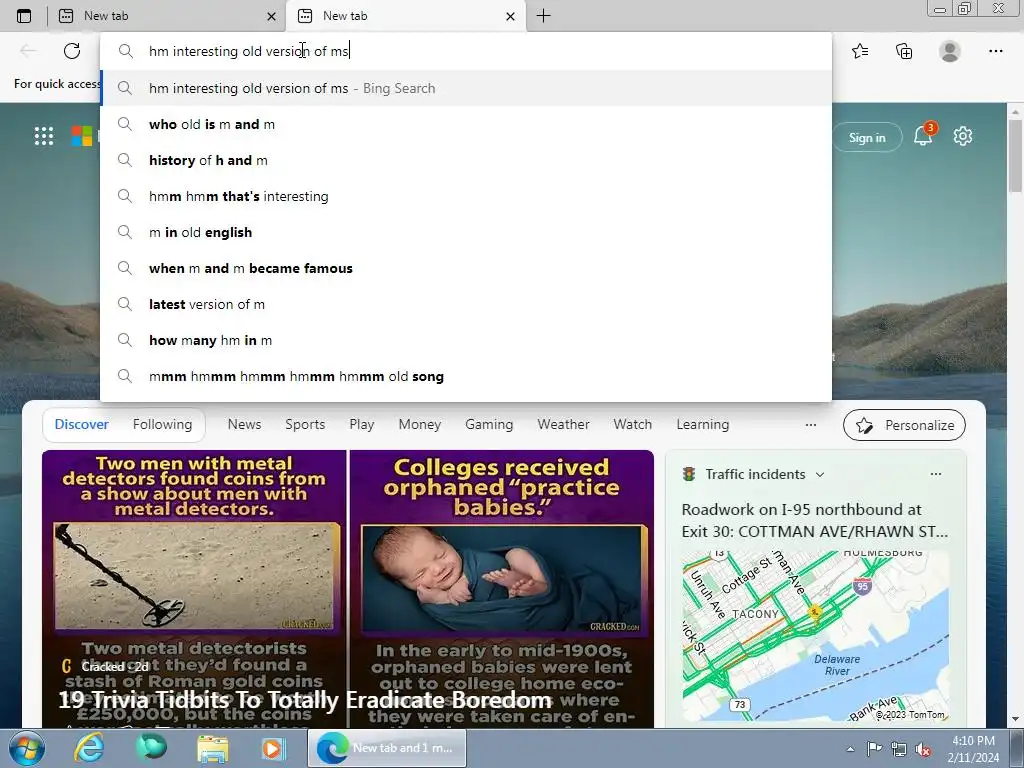Select the Discover feed tab

(82, 424)
